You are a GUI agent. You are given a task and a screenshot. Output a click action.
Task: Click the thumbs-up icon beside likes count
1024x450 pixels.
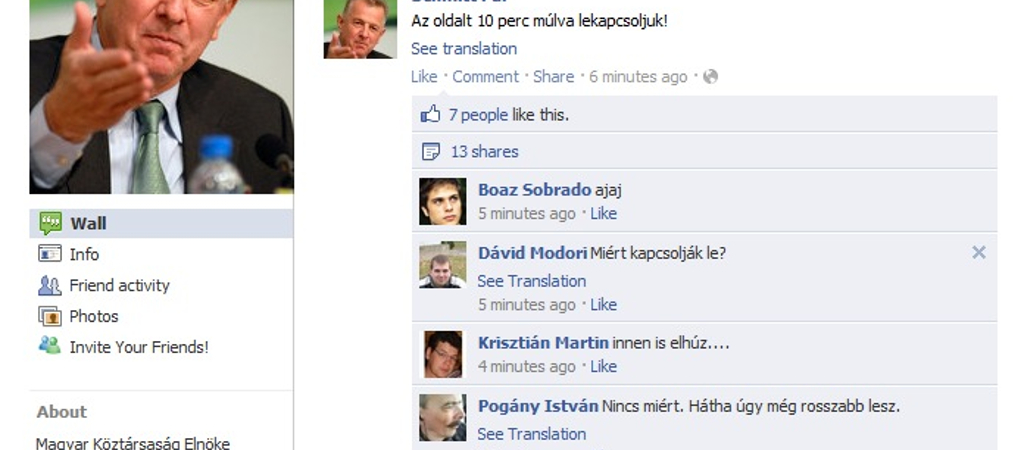click(x=430, y=115)
